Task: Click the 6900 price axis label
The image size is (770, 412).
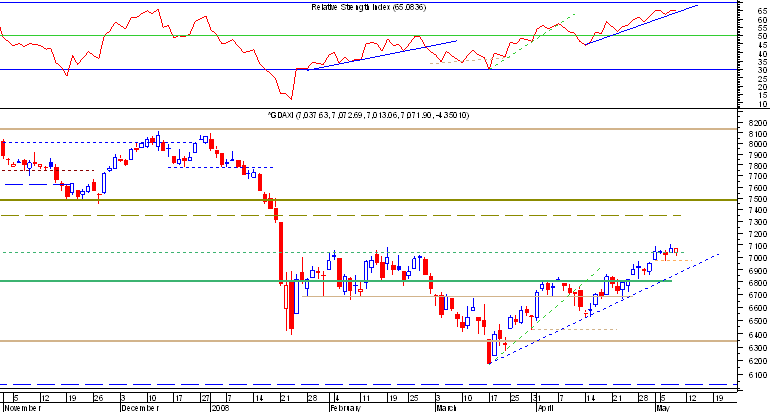Action: (758, 271)
